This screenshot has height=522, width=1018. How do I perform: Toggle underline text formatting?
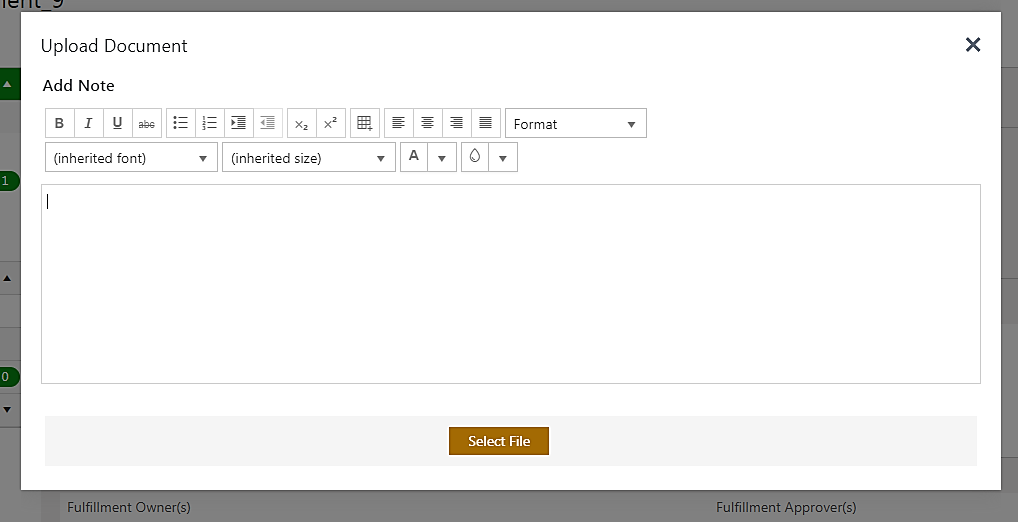[117, 123]
